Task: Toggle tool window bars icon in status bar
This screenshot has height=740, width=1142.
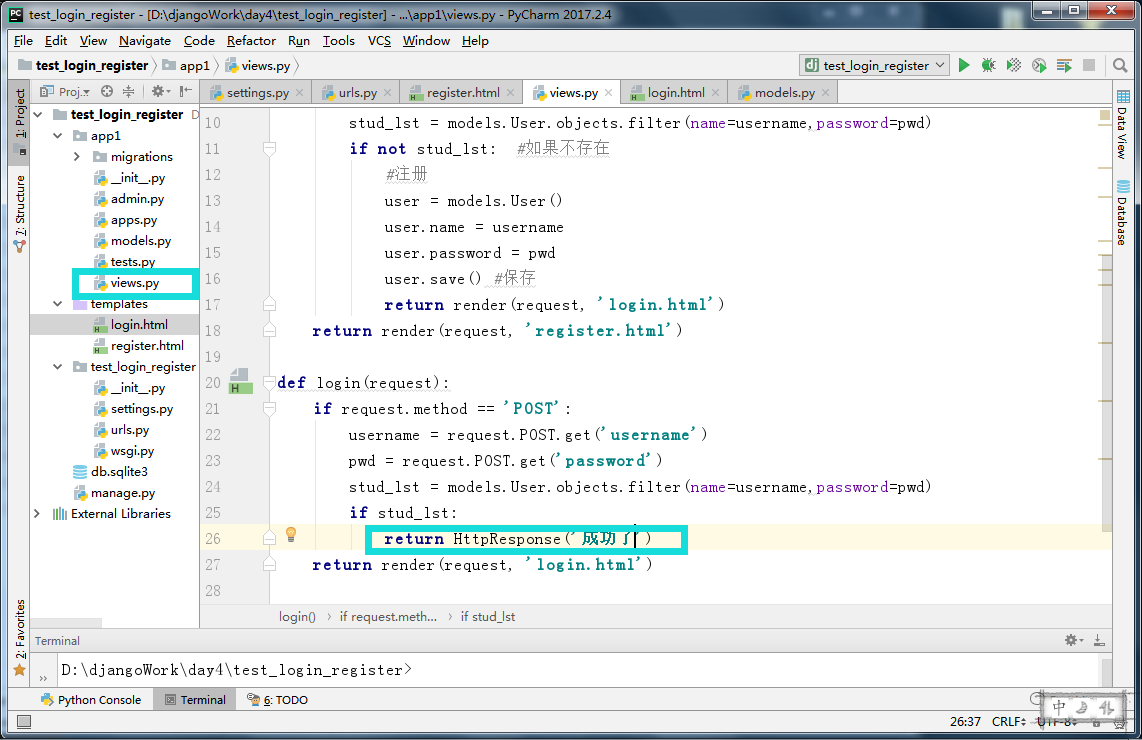Action: [24, 722]
